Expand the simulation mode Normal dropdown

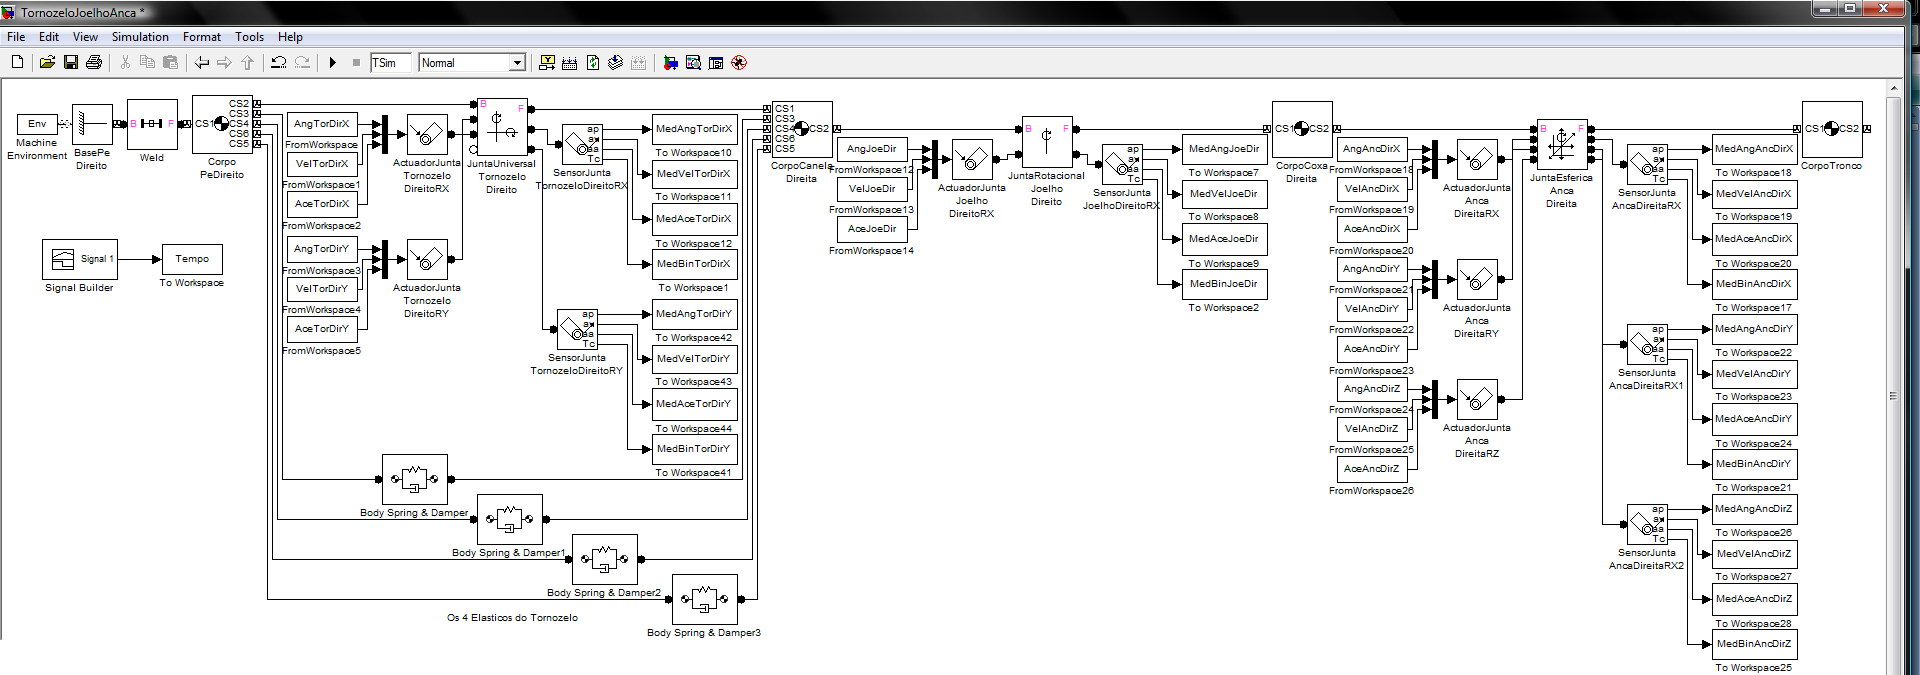click(517, 63)
